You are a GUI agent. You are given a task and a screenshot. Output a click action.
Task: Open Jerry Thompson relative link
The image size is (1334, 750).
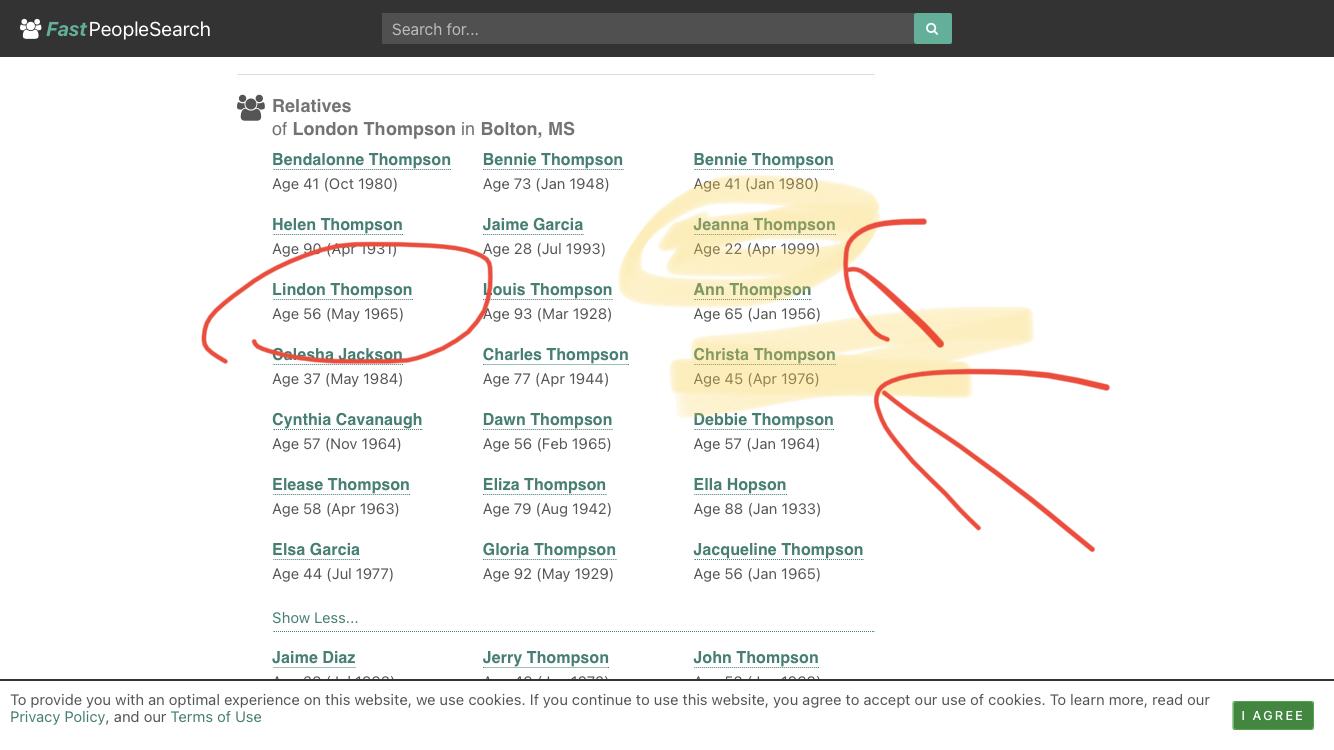546,658
